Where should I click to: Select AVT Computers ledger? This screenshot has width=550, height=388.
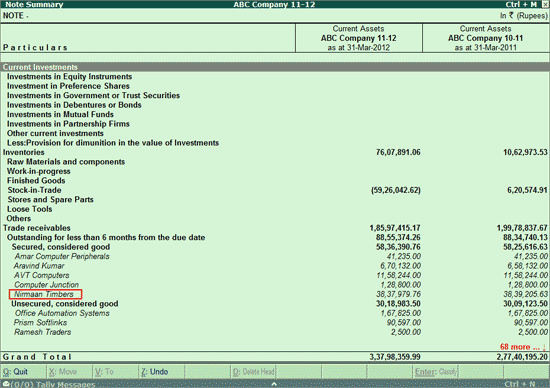(41, 275)
